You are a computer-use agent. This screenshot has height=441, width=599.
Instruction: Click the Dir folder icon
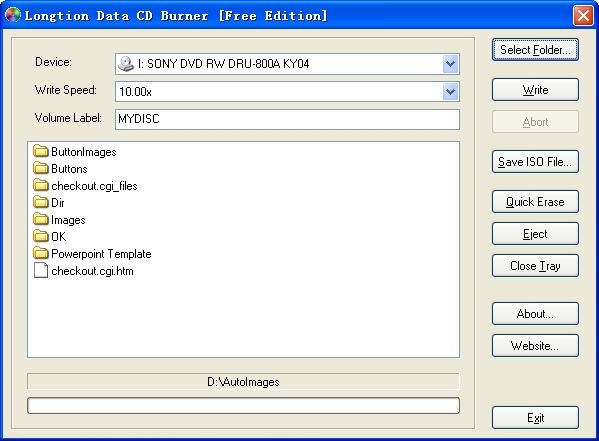40,202
